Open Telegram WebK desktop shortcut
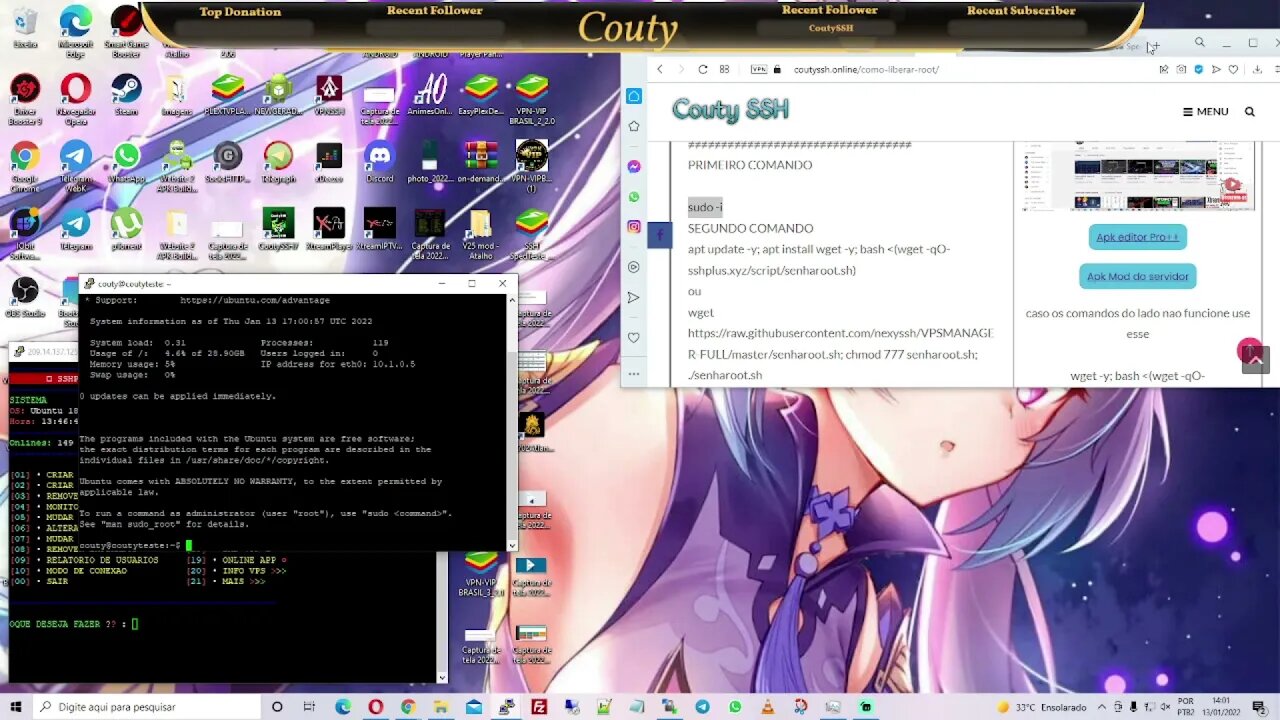1280x720 pixels. click(75, 165)
